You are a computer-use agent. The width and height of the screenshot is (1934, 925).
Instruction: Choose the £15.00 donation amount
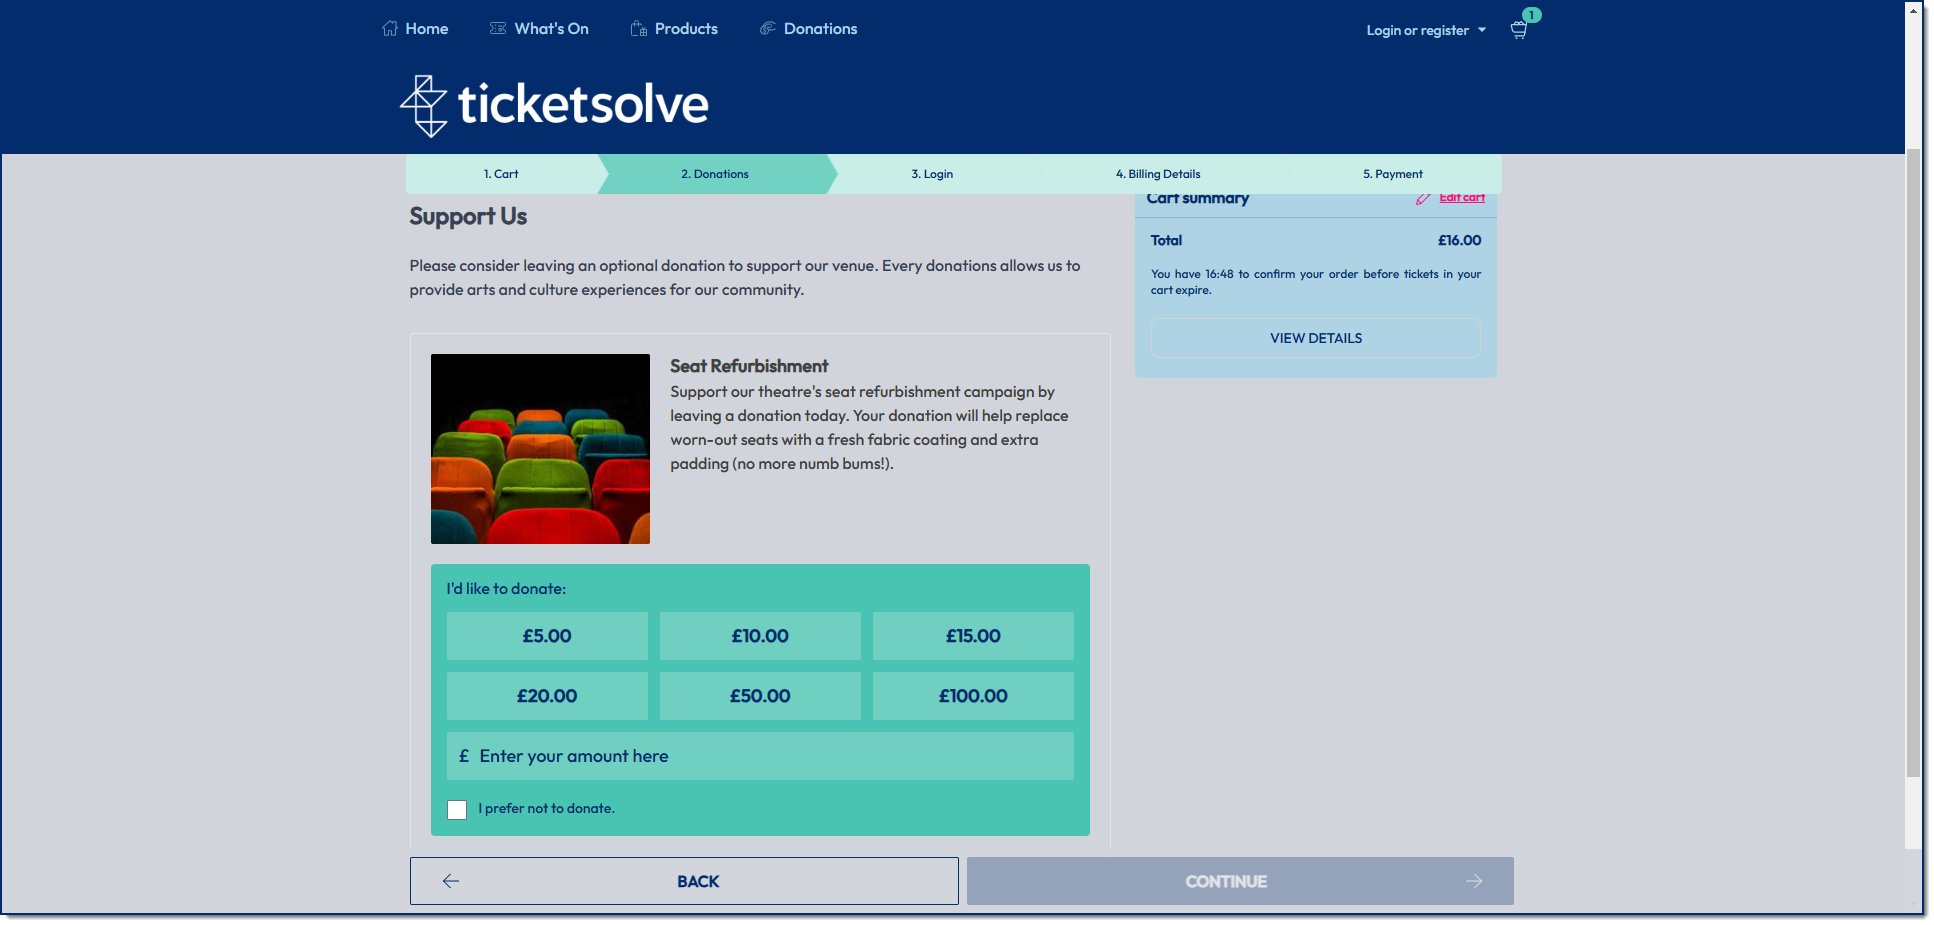pos(973,636)
